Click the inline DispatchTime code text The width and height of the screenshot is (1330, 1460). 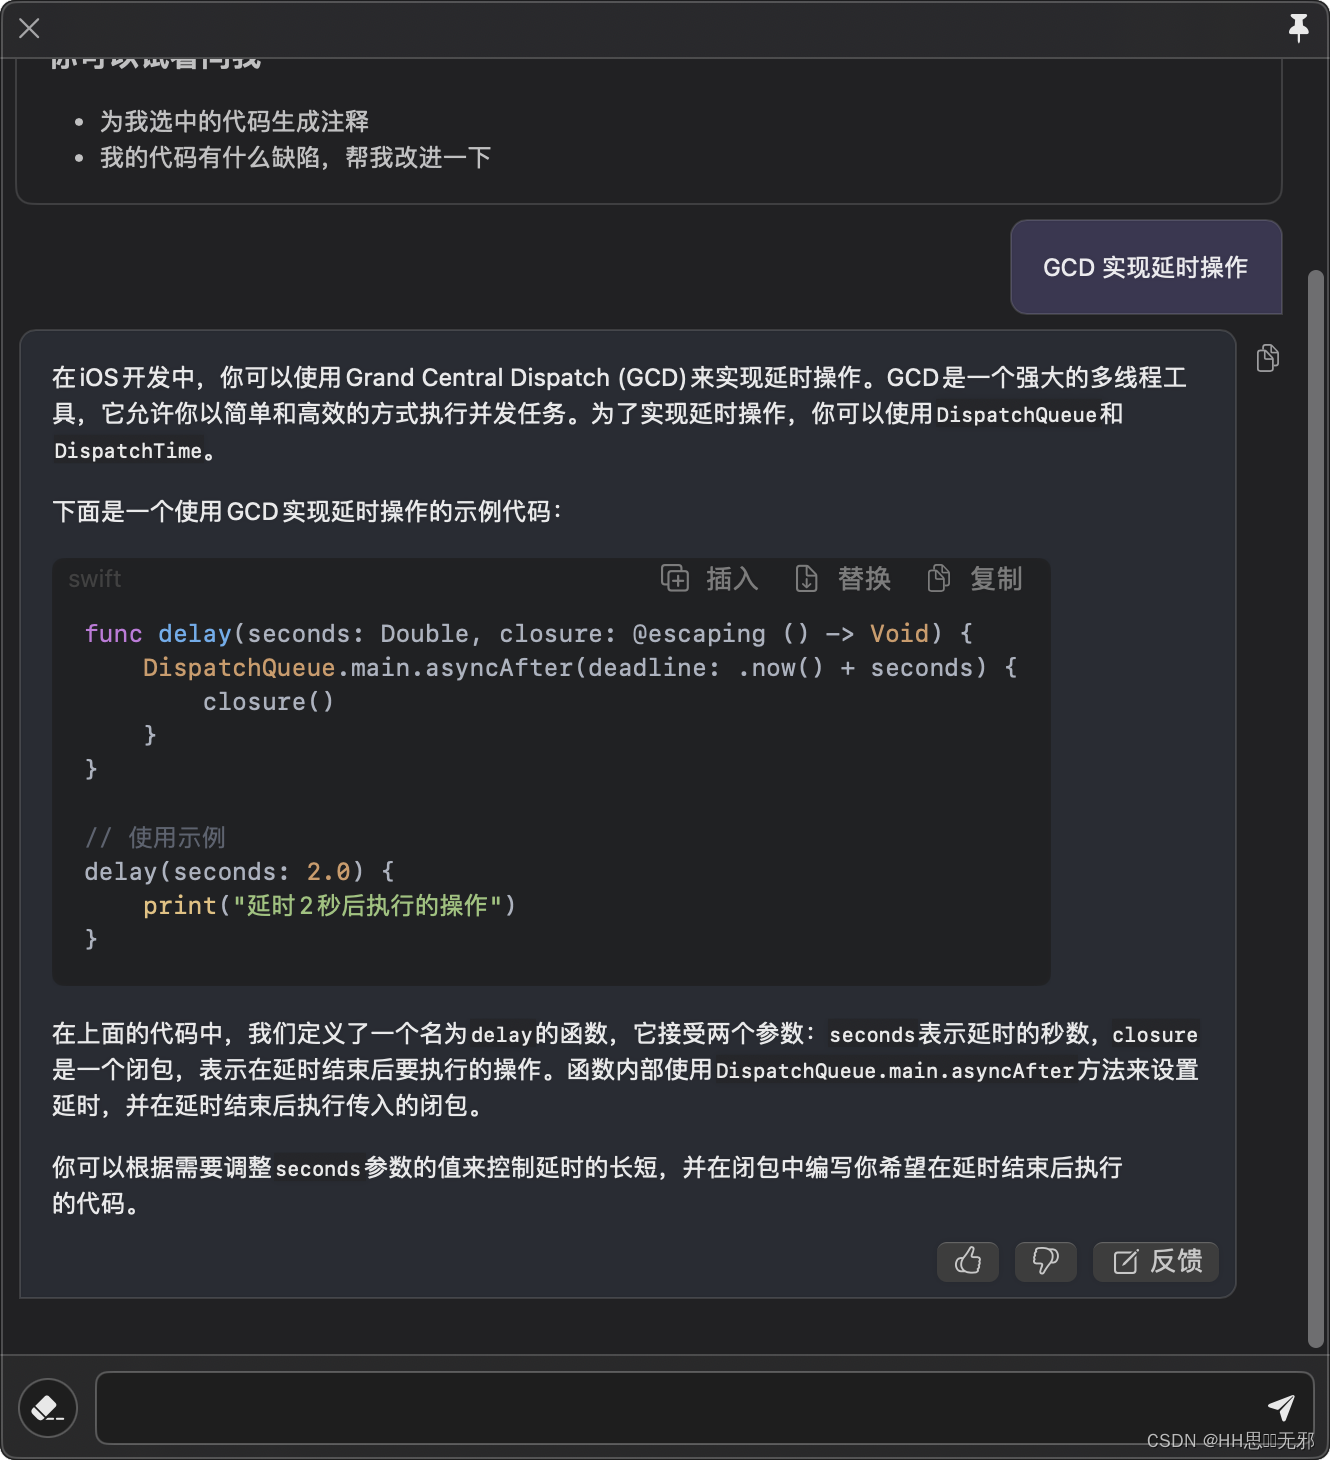click(x=128, y=451)
